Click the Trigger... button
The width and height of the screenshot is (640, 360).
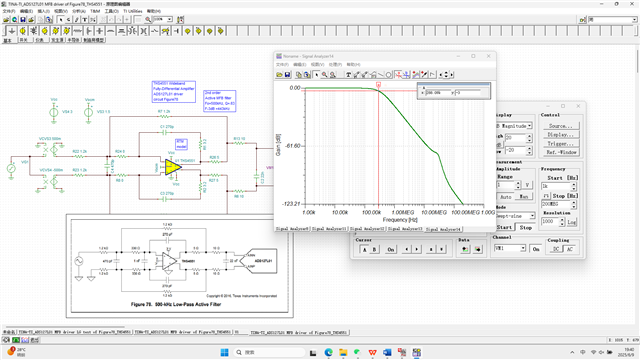561,144
